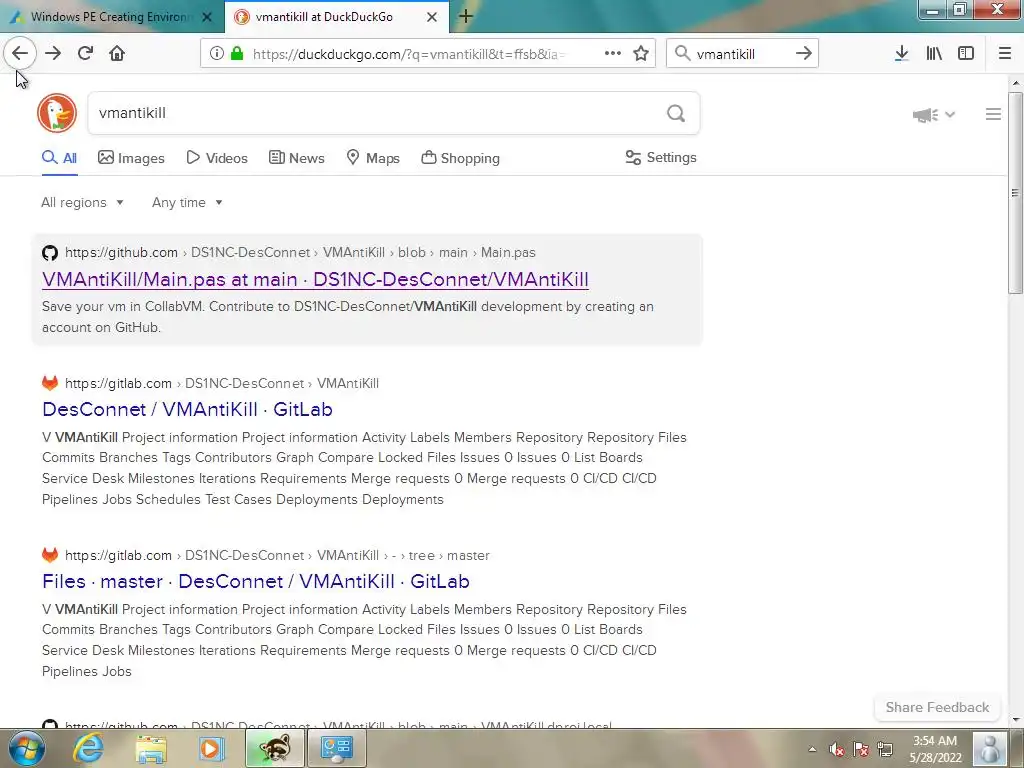
Task: Open the search Settings dropdown
Action: (661, 157)
